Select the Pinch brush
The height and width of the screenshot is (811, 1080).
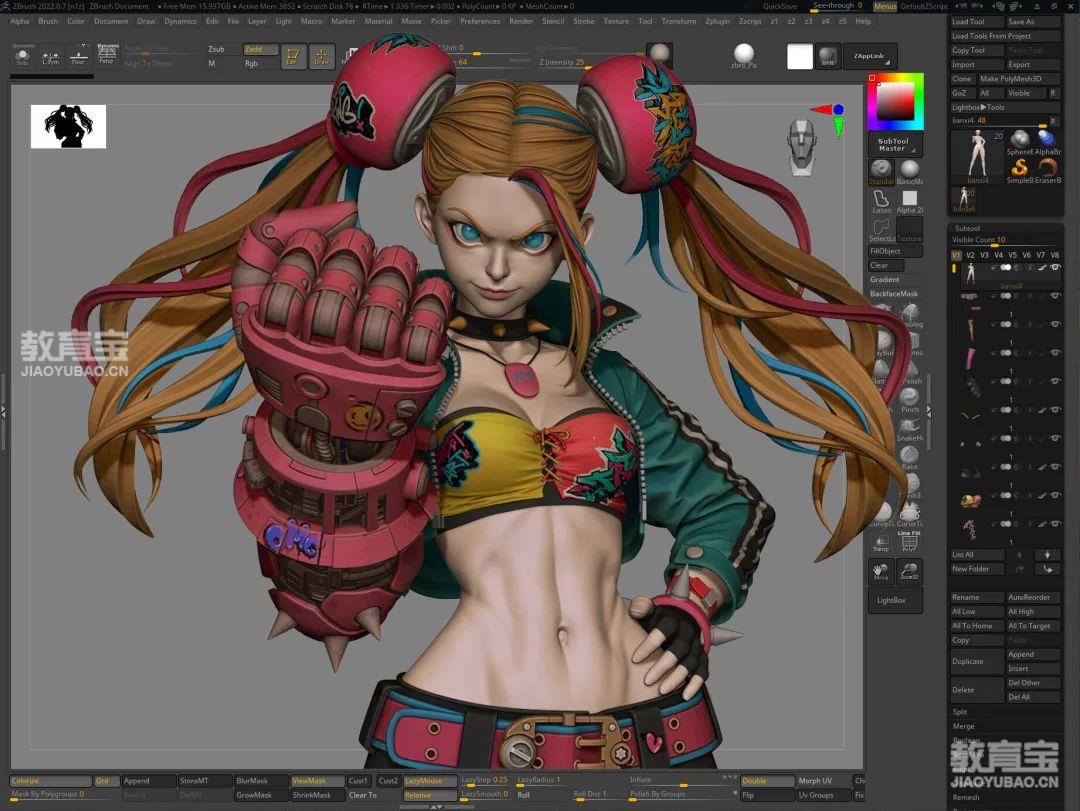910,400
